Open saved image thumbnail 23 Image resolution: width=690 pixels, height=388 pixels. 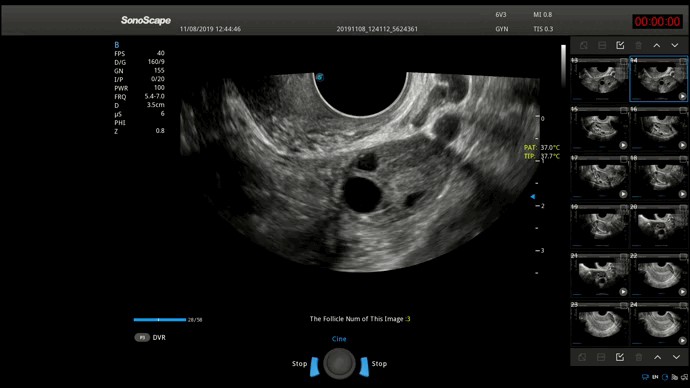599,323
